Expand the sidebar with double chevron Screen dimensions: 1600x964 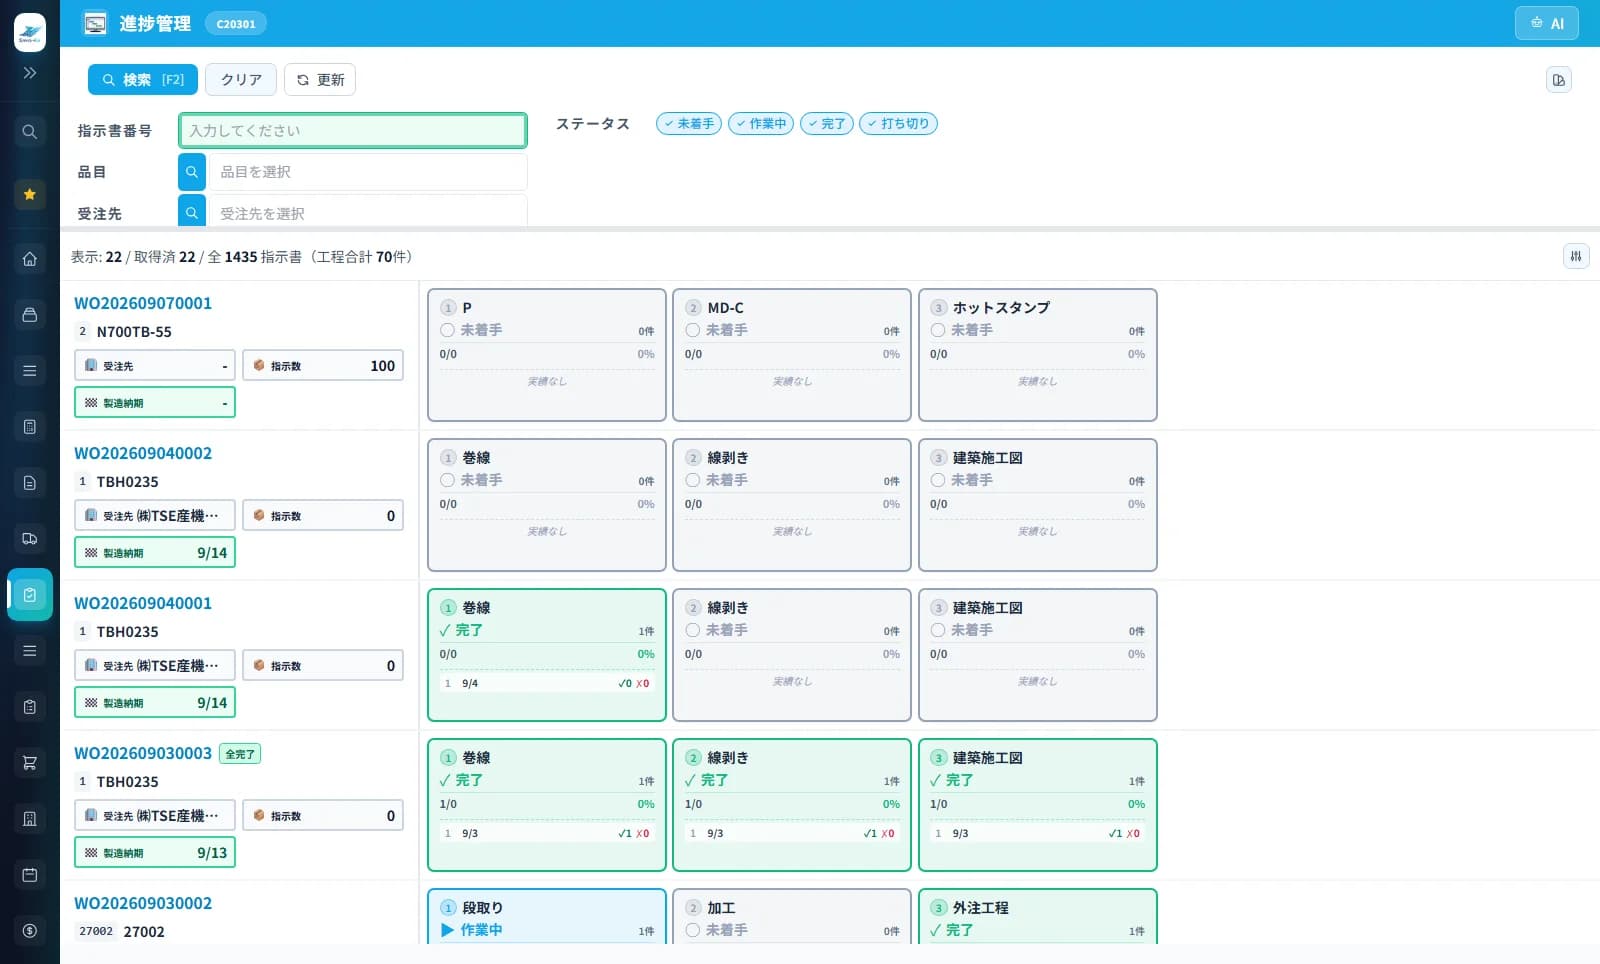30,73
